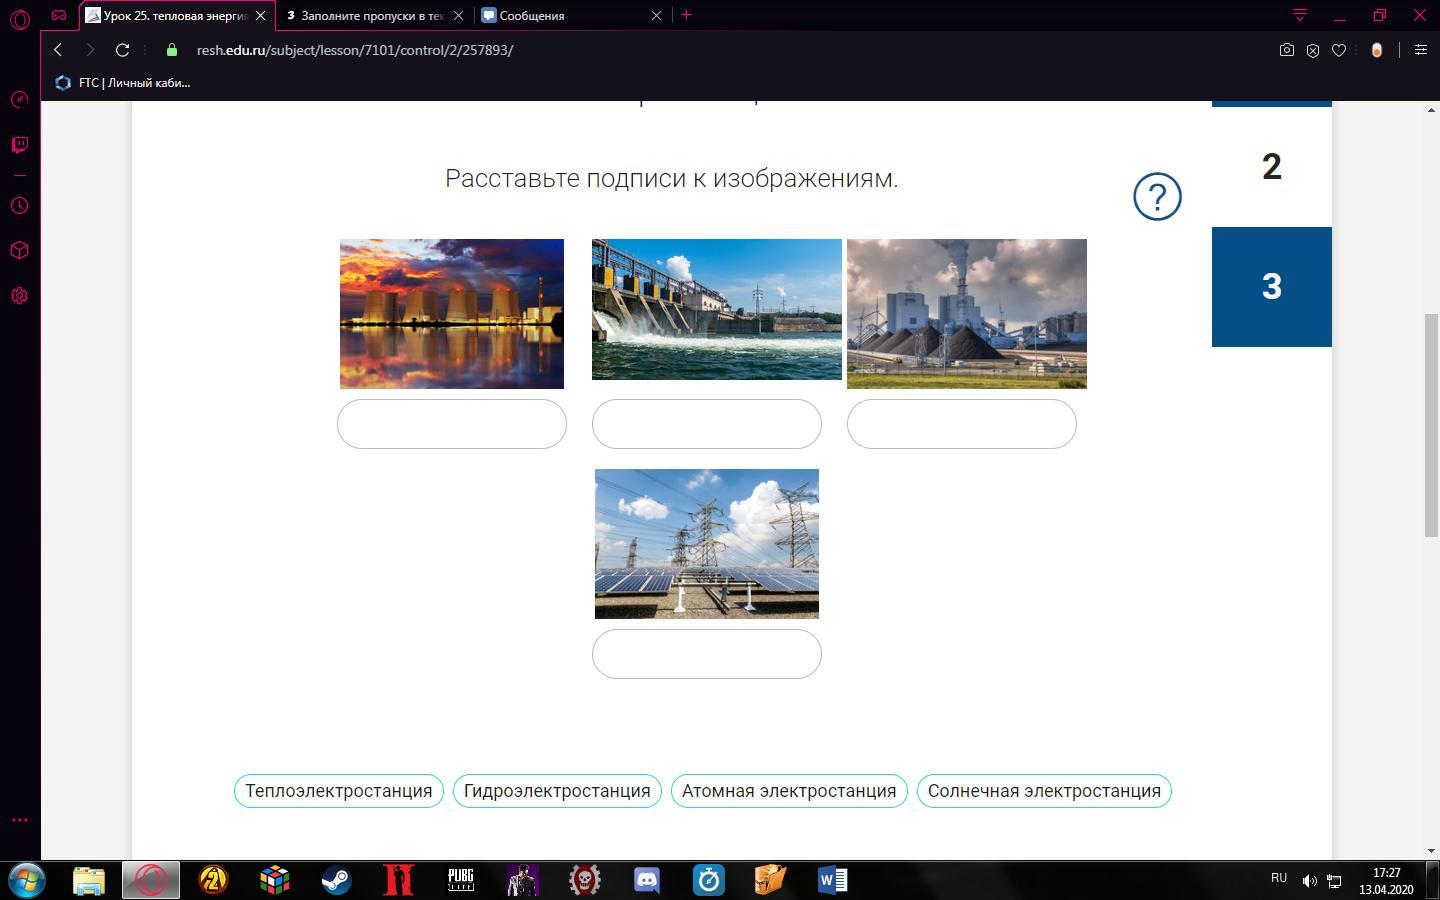Go to task number 2
The image size is (1440, 900).
click(1272, 167)
